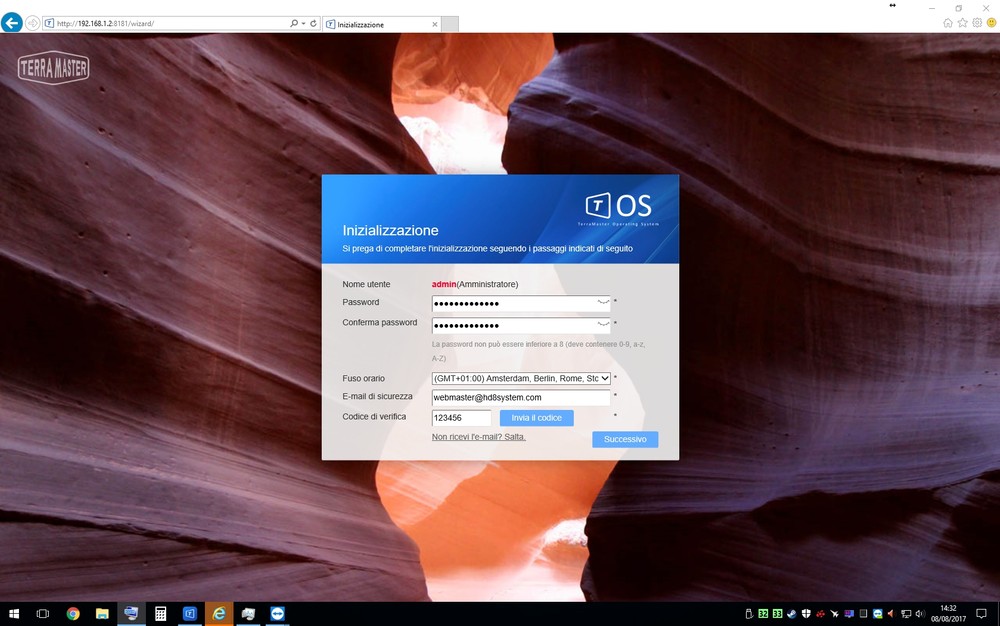Screen dimensions: 1000x626
Task: Click the Steam icon in system tray
Action: 791,613
